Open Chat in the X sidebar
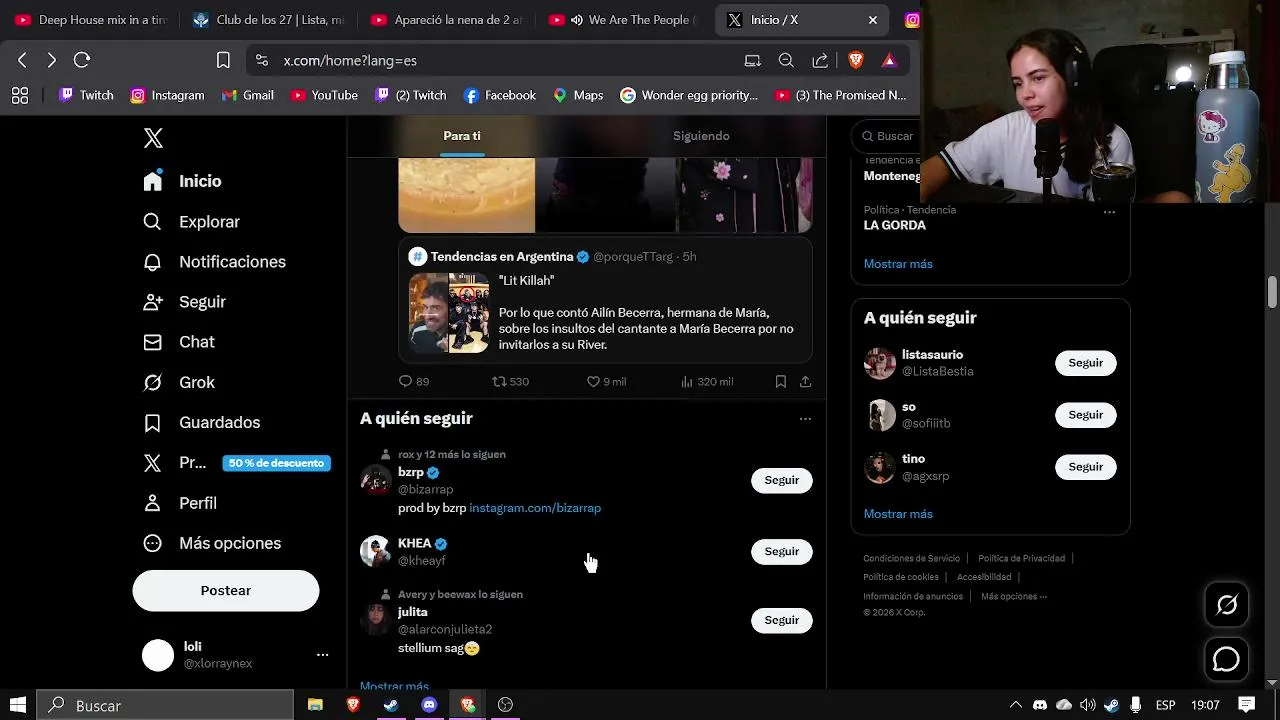1280x720 pixels. (x=179, y=342)
